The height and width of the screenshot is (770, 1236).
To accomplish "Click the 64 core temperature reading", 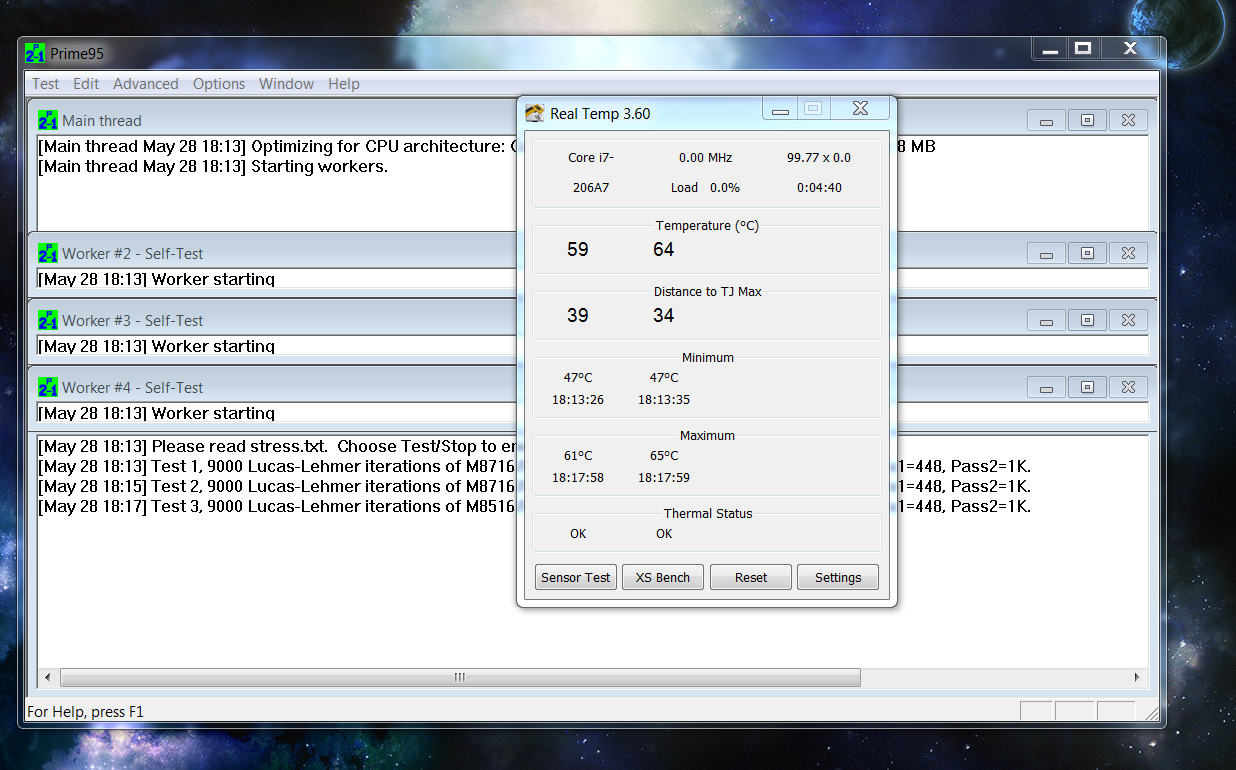I will point(664,250).
